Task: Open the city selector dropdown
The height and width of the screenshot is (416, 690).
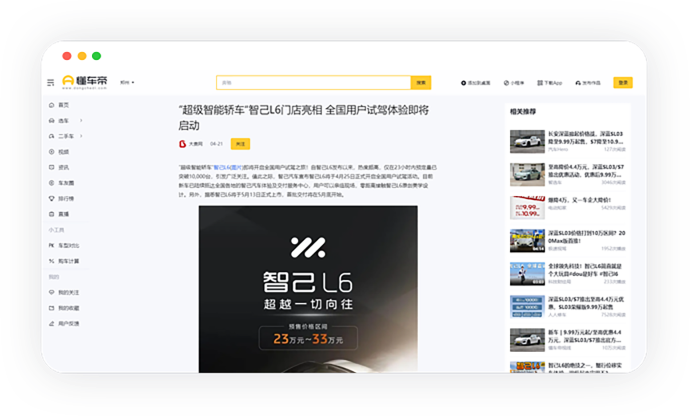Action: click(x=127, y=82)
